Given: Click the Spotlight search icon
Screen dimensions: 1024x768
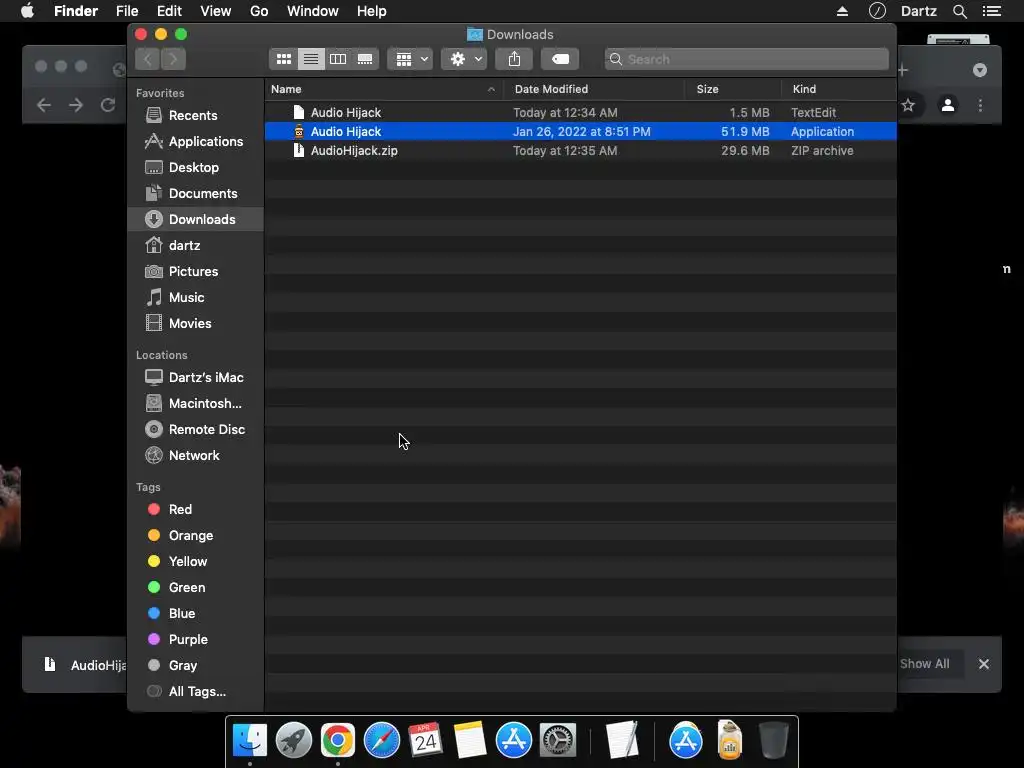Looking at the screenshot, I should click(959, 11).
